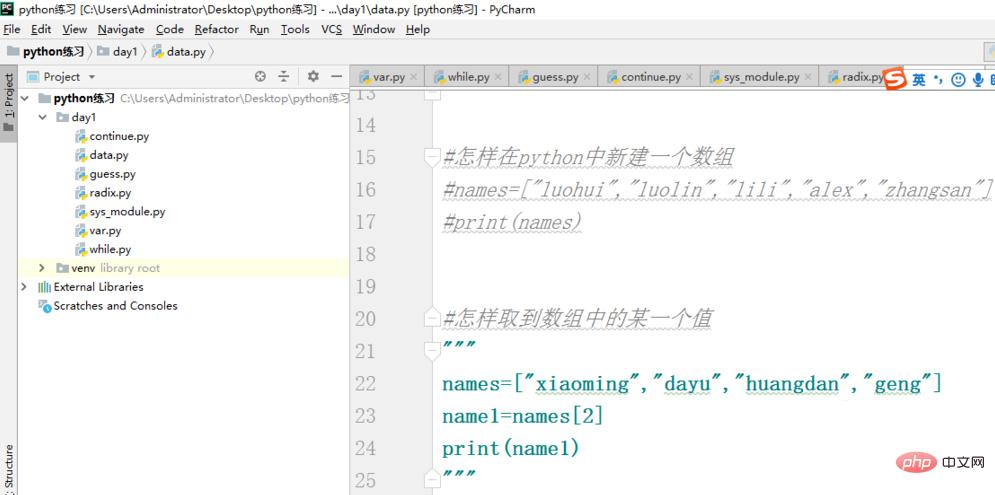Screen dimensions: 995x495
Task: Collapse the python练习 root folder
Action: click(x=25, y=98)
